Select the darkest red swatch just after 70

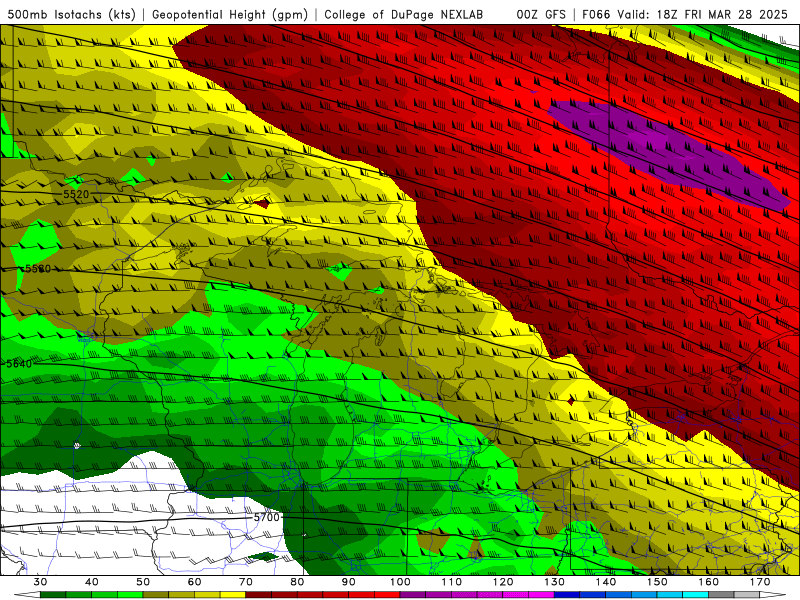[259, 595]
